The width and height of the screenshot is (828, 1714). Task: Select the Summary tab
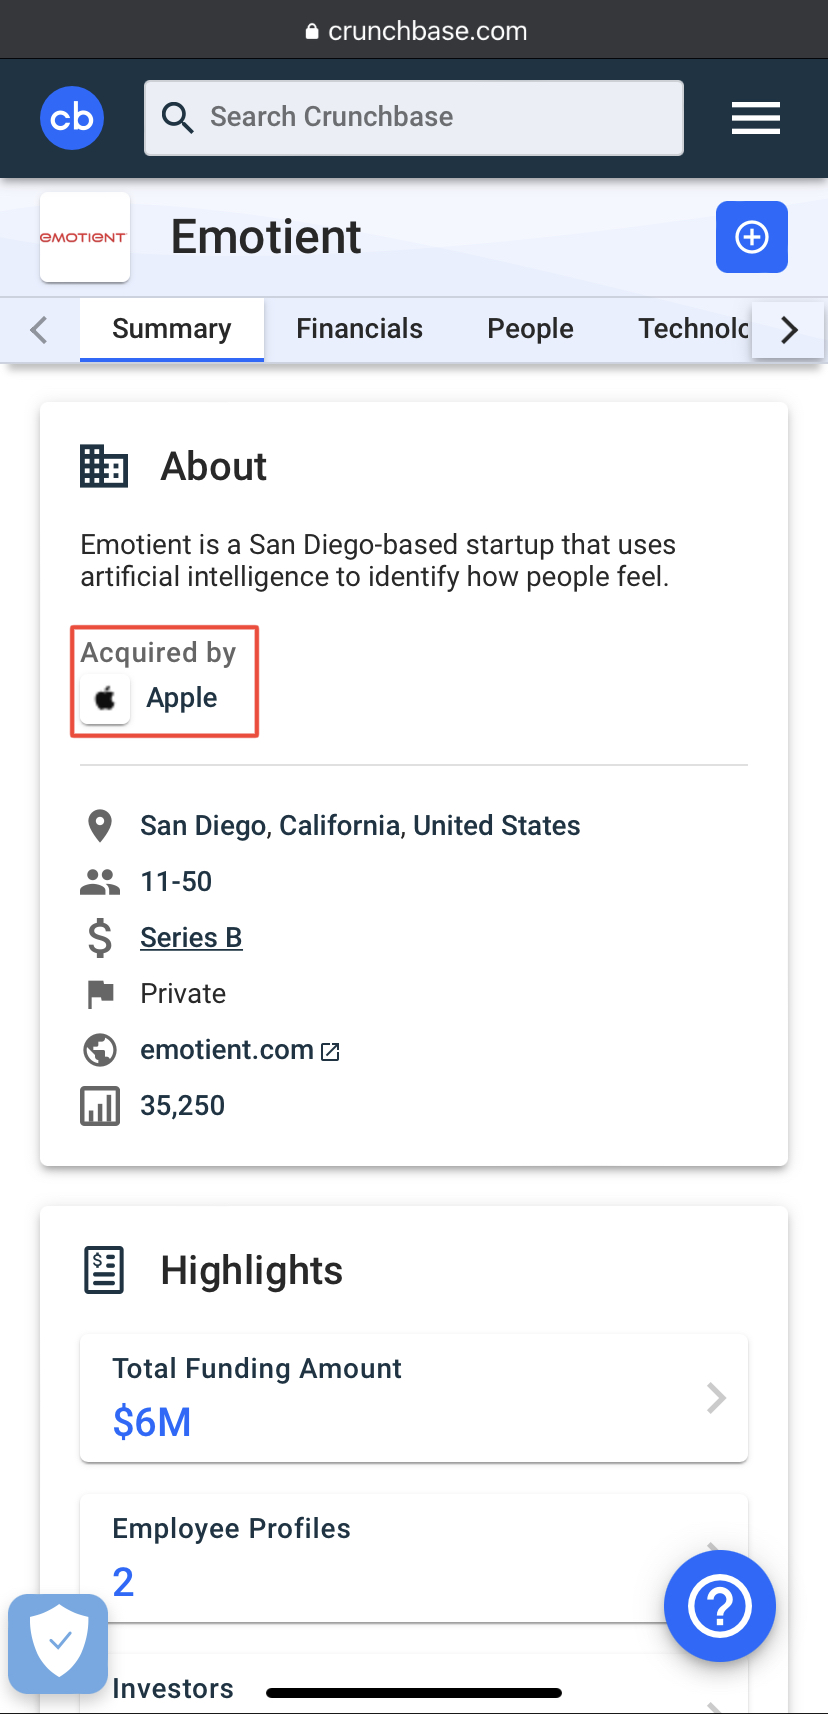pos(171,329)
